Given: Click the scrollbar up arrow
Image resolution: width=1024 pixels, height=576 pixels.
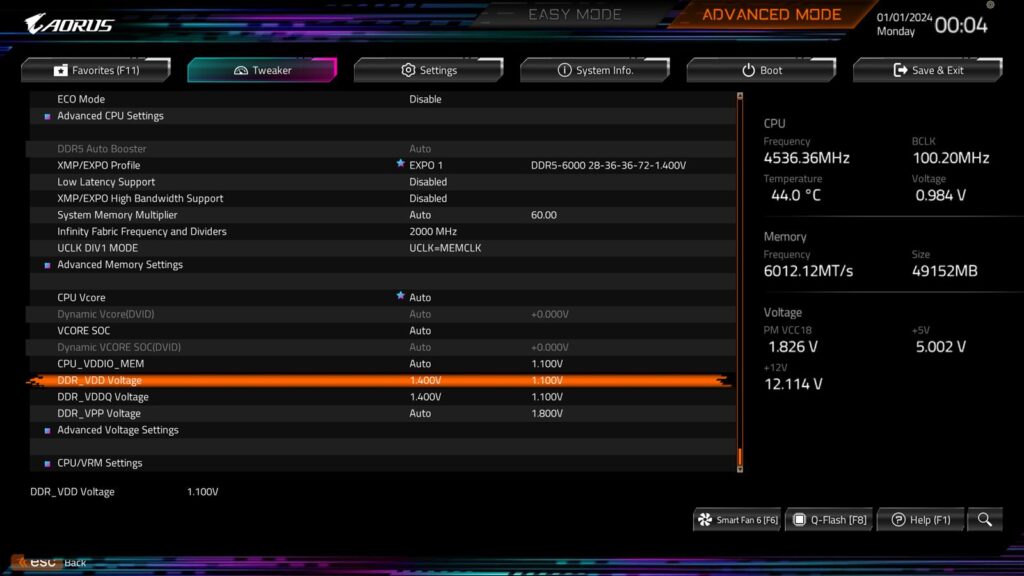Looking at the screenshot, I should point(740,96).
